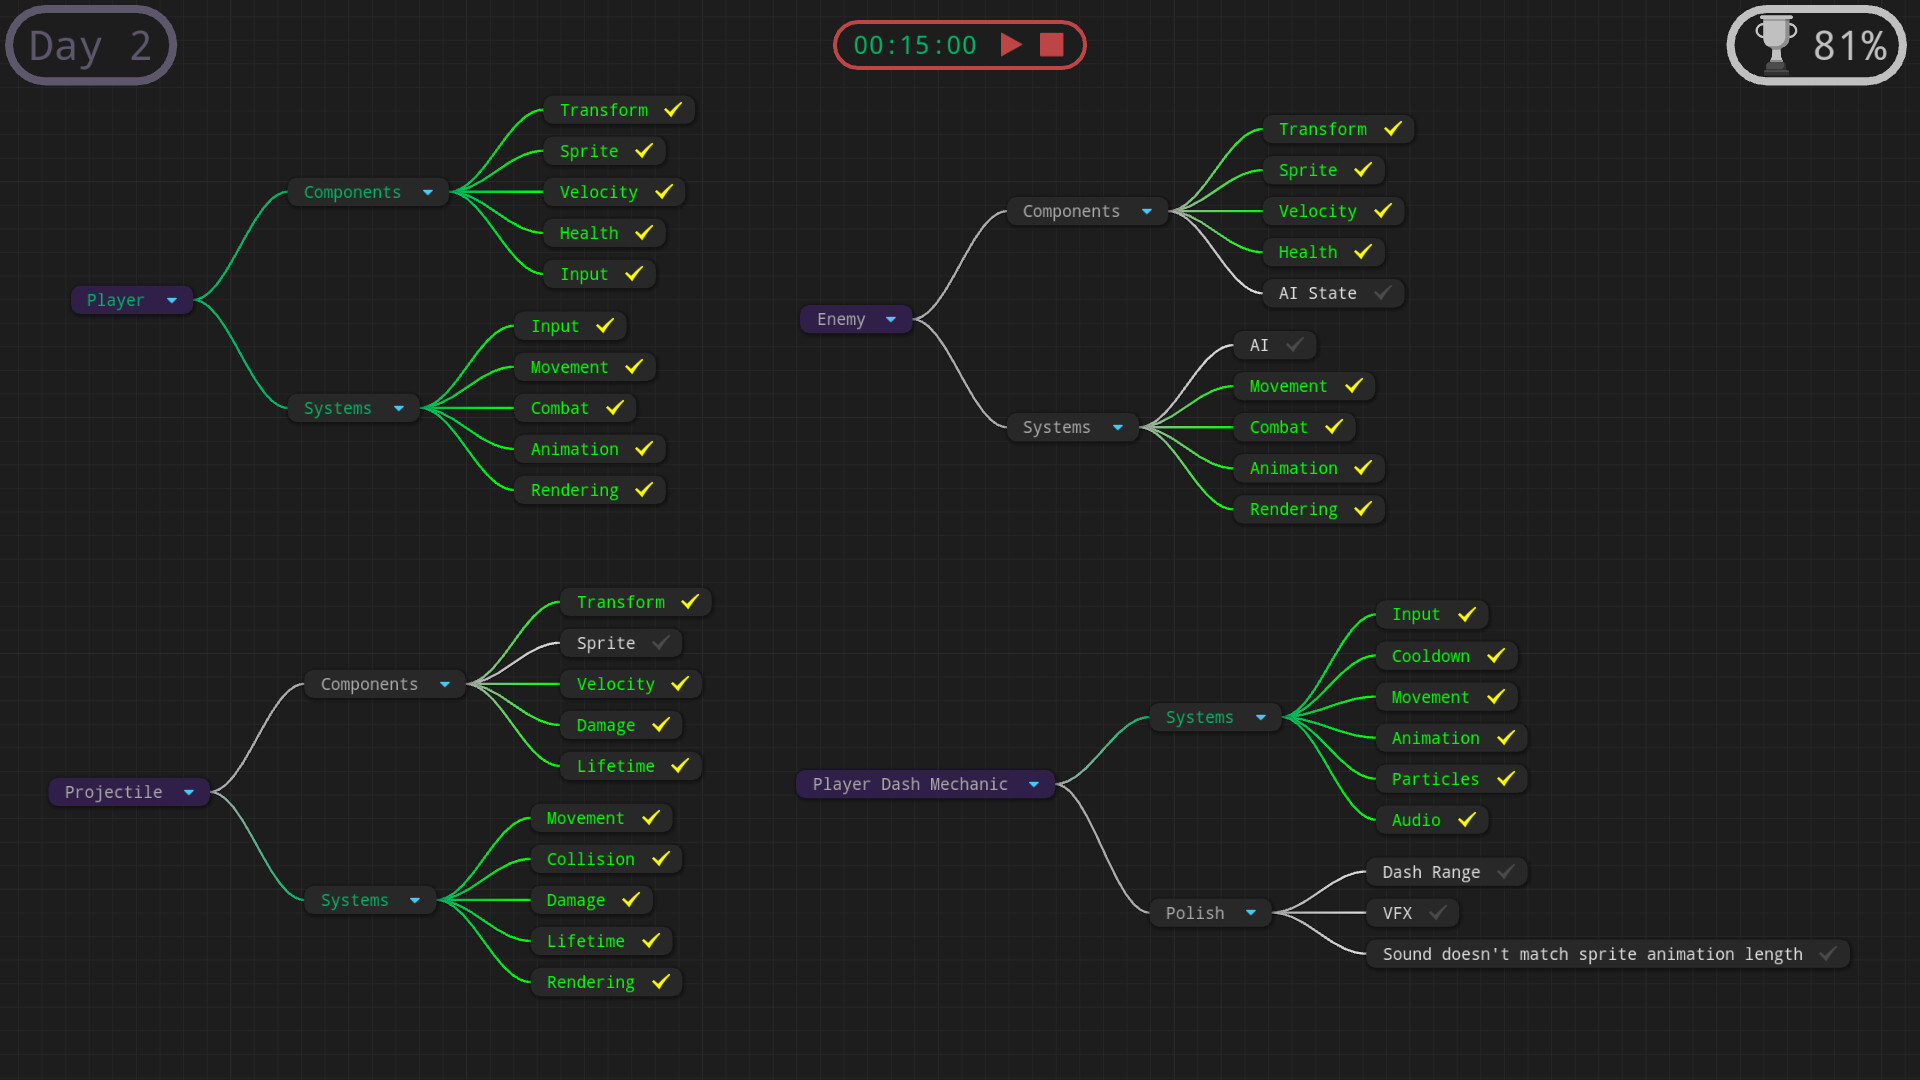The image size is (1920, 1080).
Task: Open Player Dash Mechanic dropdown arrow
Action: click(1034, 784)
